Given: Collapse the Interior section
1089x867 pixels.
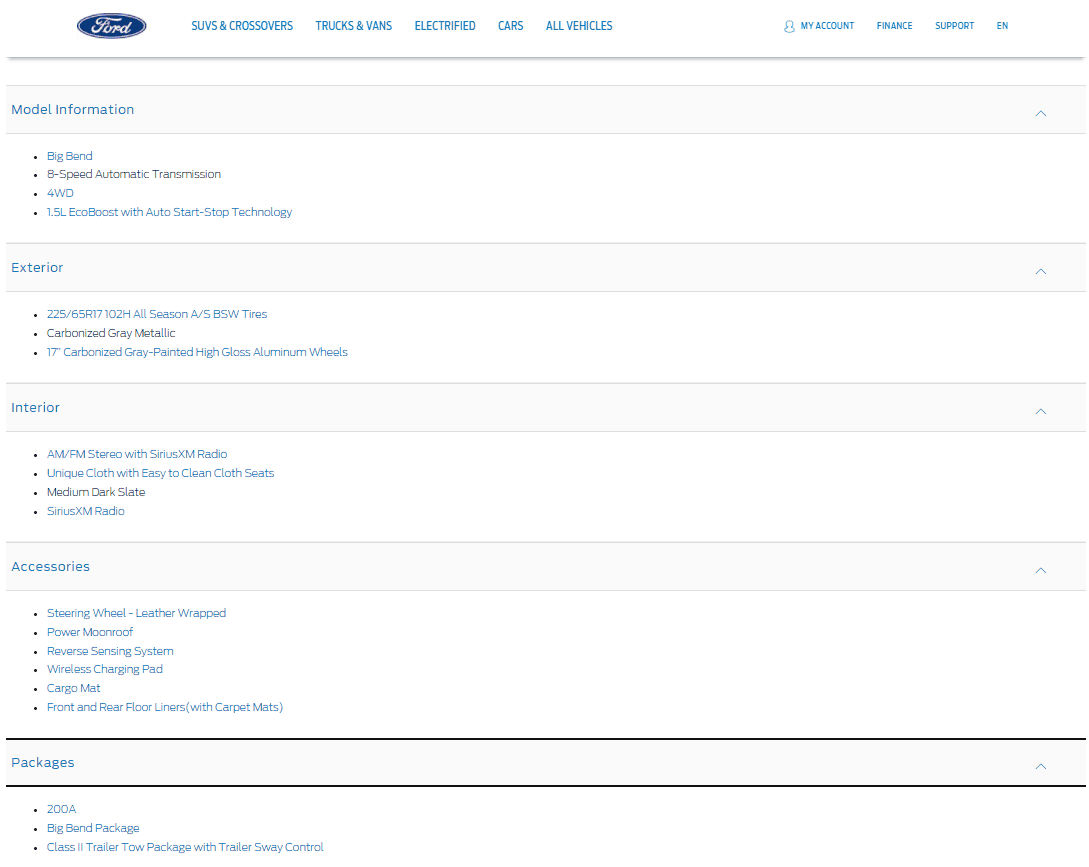Looking at the screenshot, I should (1040, 411).
